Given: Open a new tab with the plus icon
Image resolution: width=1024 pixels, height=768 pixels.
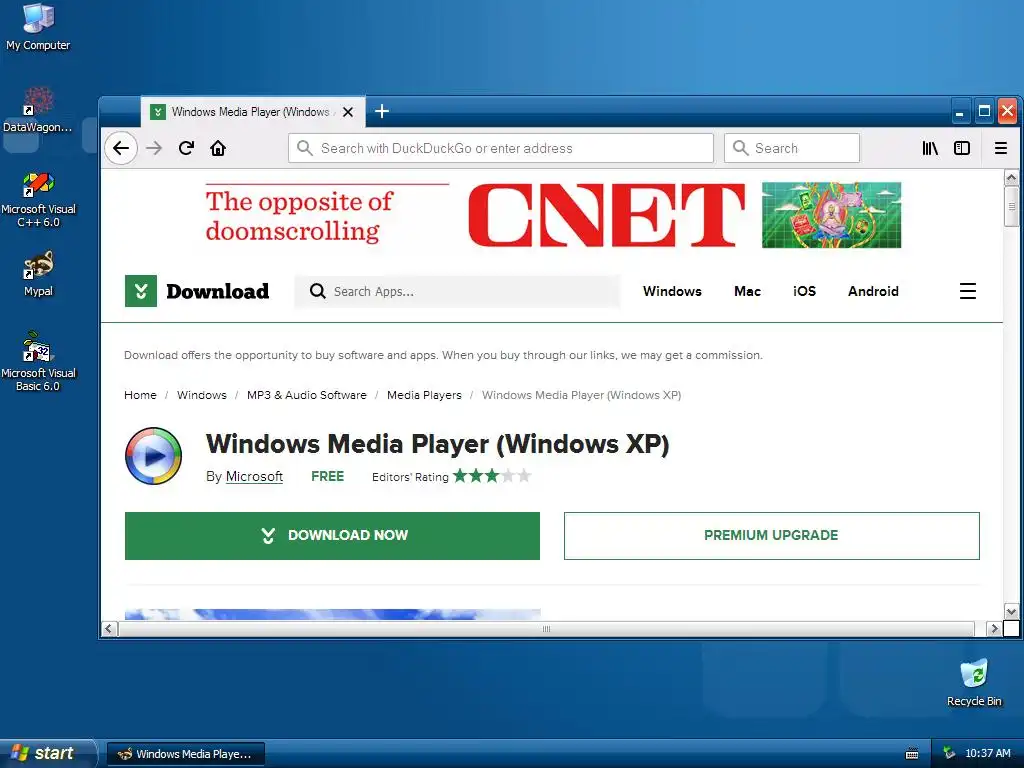Looking at the screenshot, I should (382, 112).
